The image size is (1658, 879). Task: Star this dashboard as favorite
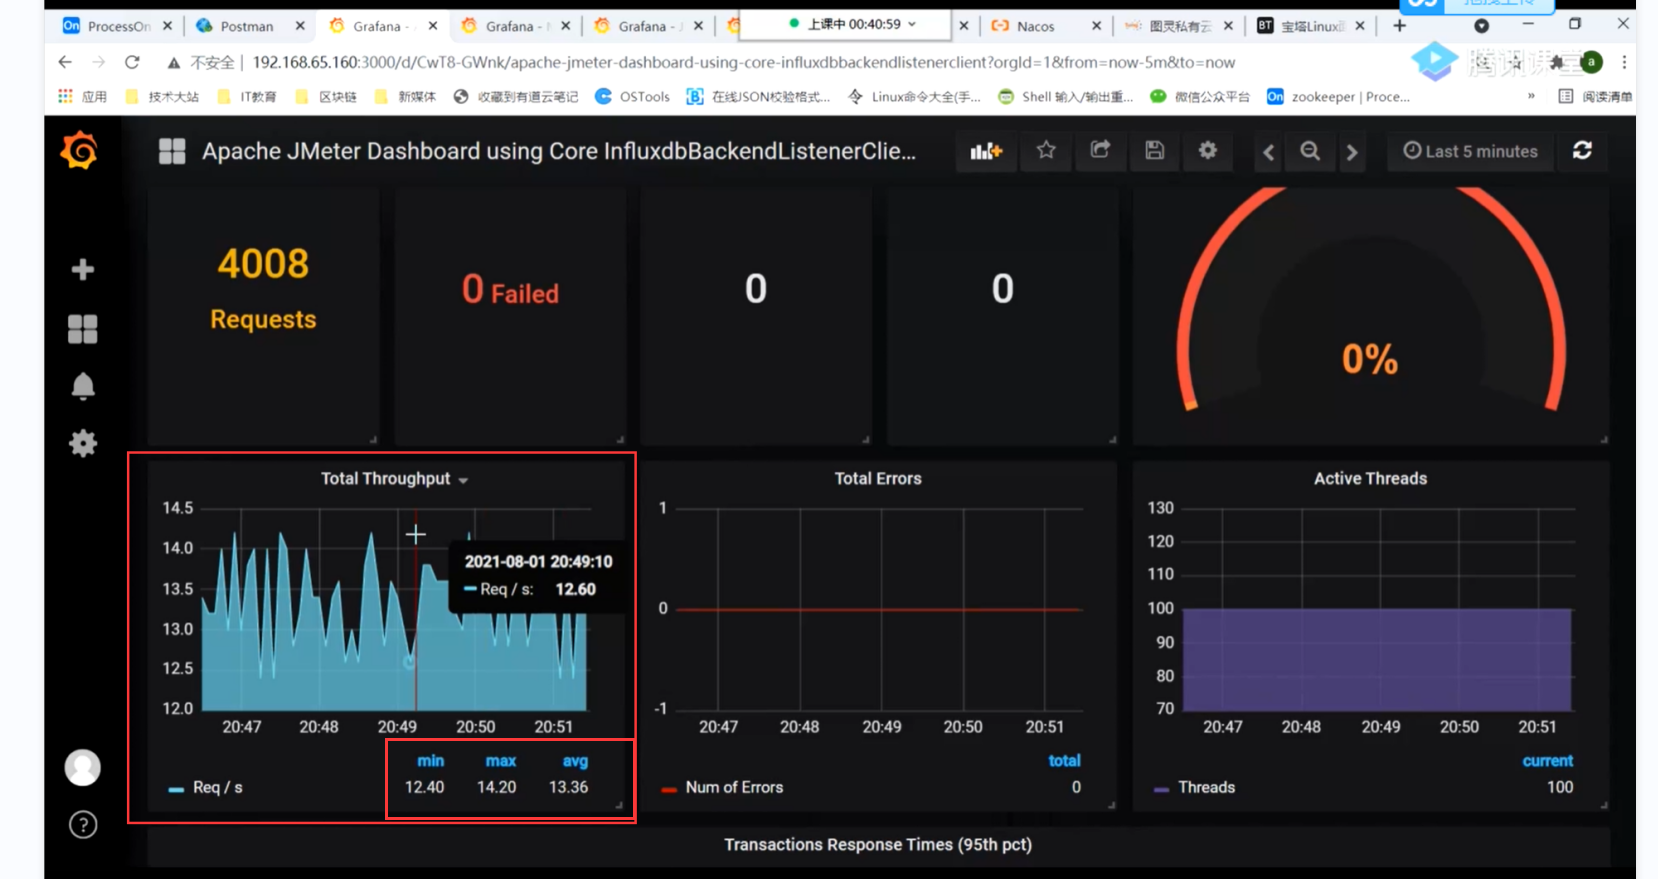1046,151
